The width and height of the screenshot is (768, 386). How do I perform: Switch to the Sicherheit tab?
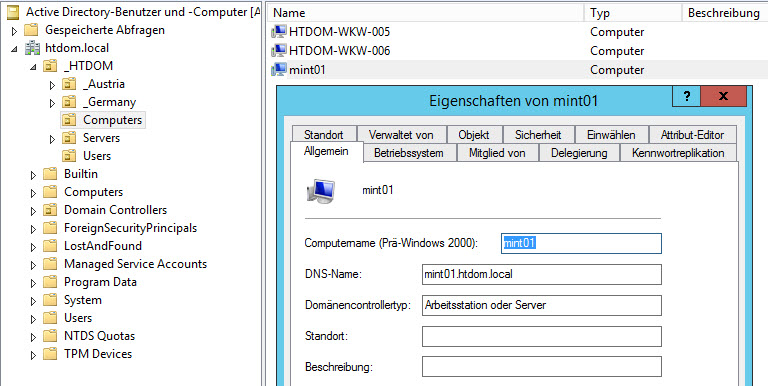point(538,135)
